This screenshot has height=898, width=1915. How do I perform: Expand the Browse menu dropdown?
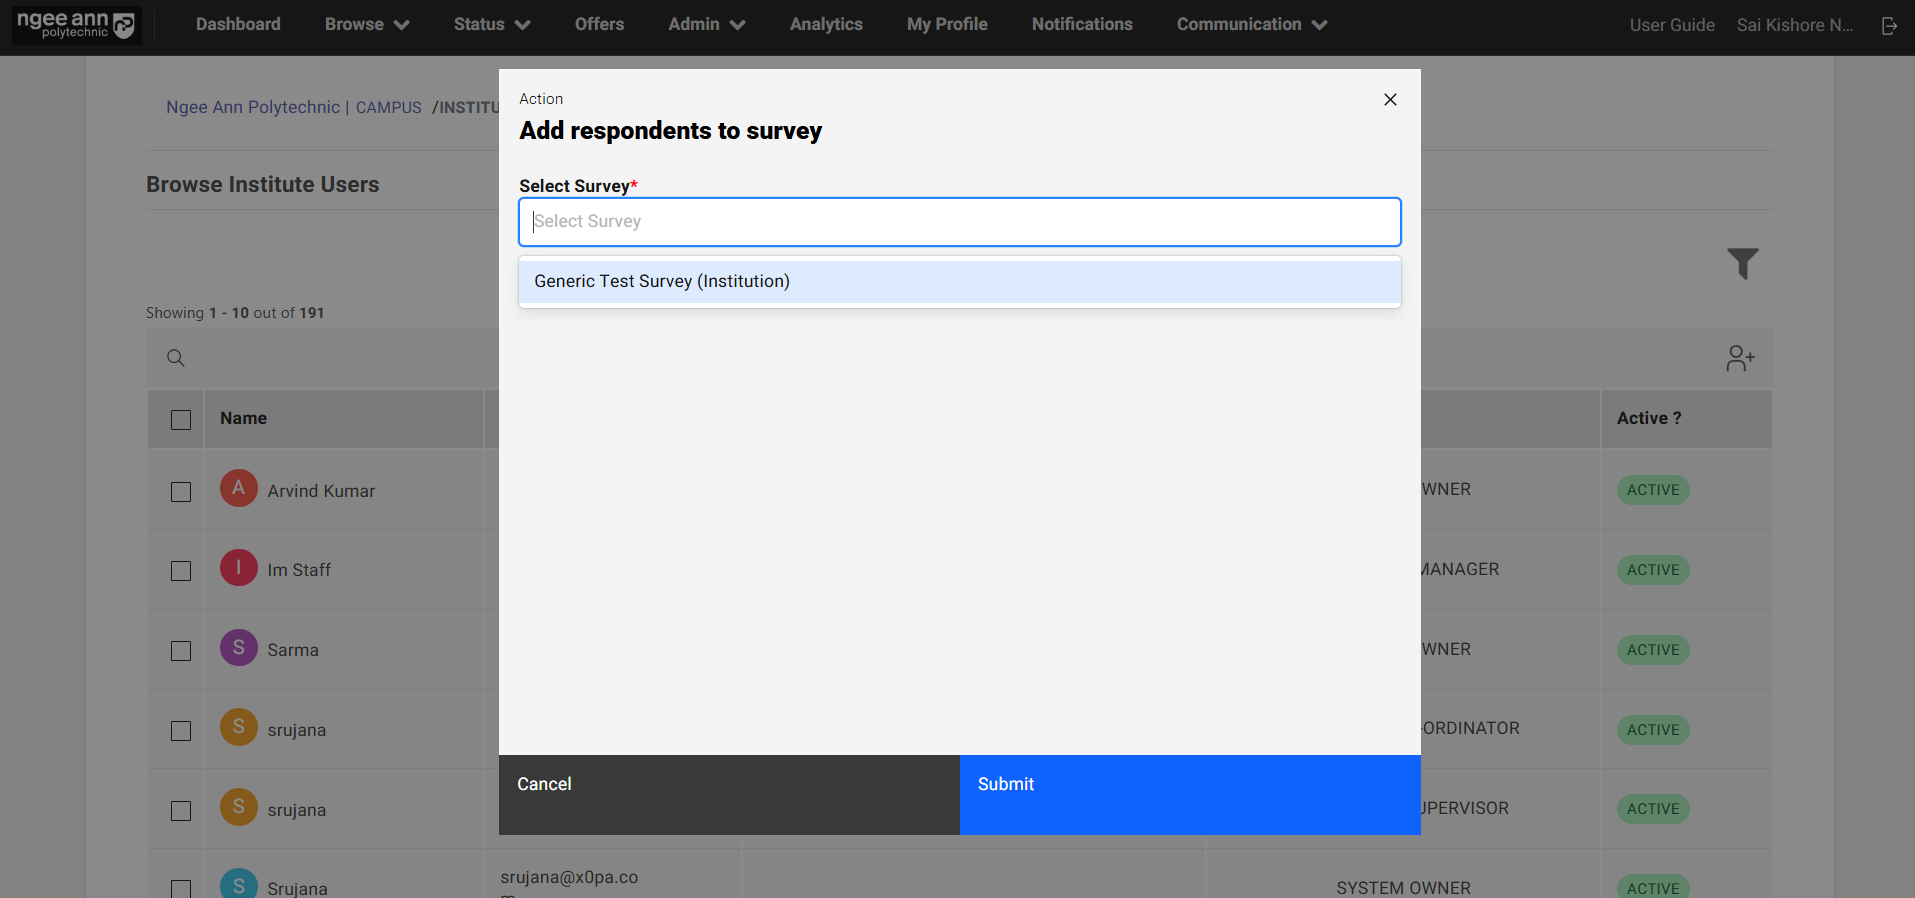click(366, 25)
